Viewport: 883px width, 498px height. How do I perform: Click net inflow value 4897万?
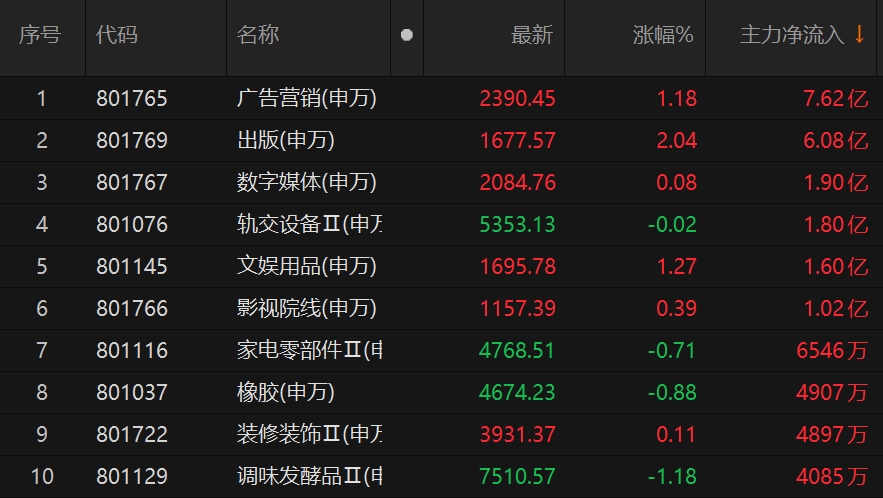[832, 435]
